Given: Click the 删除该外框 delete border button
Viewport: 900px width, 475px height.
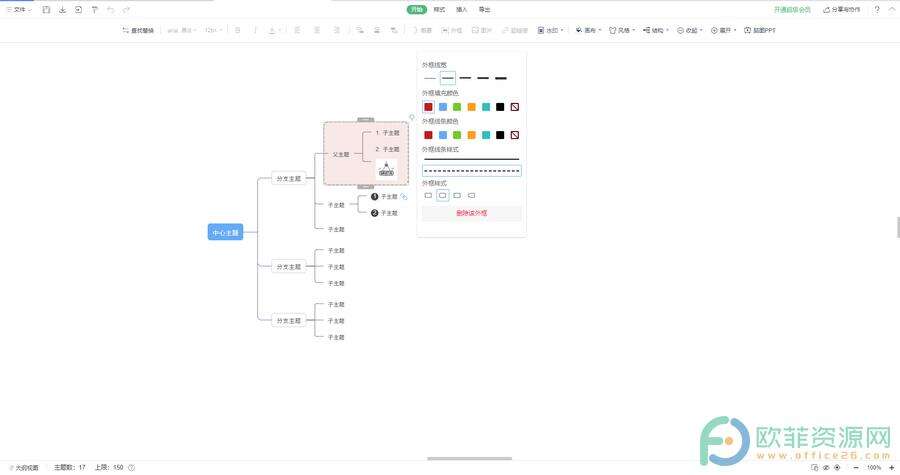Looking at the screenshot, I should [x=471, y=213].
